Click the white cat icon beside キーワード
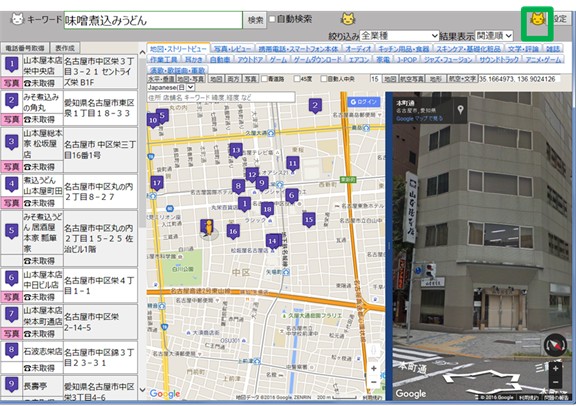 click(17, 19)
